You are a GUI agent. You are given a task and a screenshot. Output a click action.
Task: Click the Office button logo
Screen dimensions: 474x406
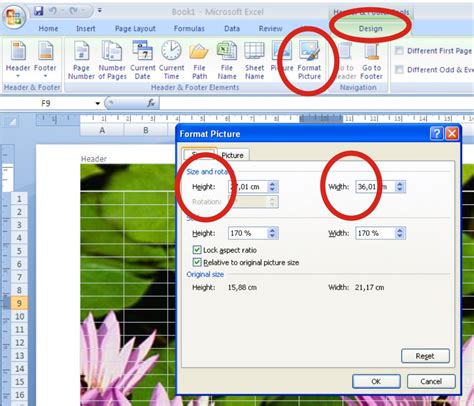point(14,16)
